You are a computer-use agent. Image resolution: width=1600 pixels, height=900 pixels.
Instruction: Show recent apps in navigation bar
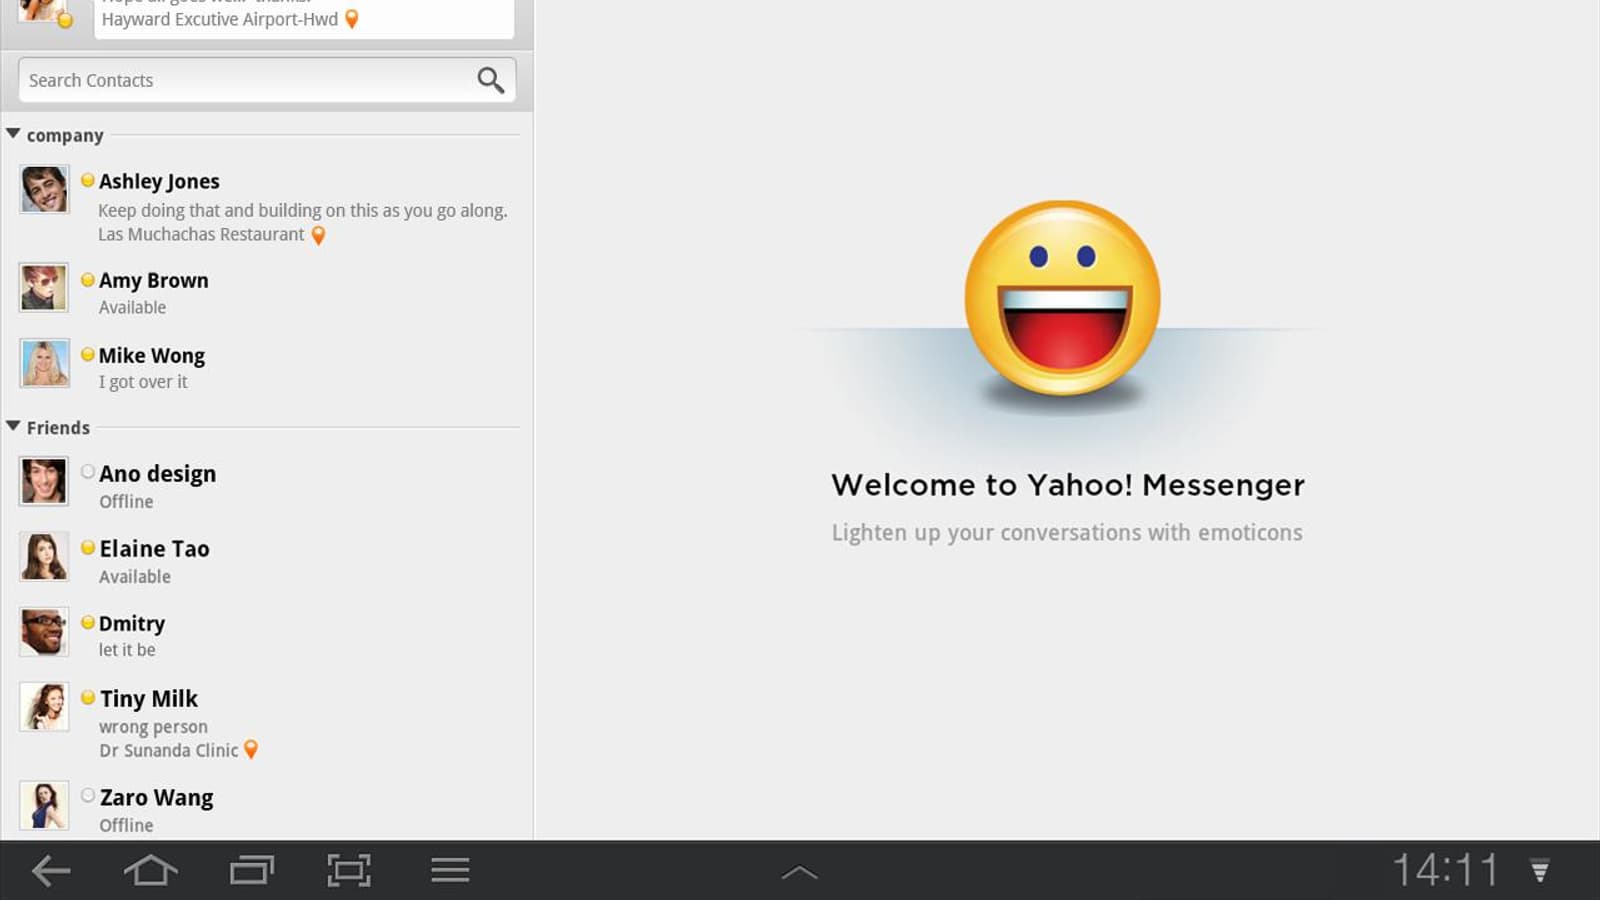click(x=251, y=871)
